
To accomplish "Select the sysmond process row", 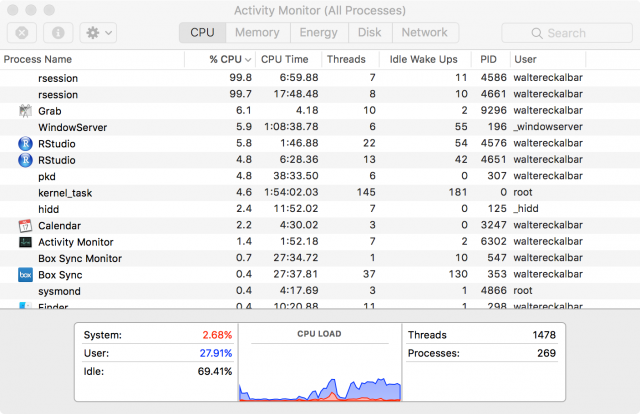I will point(320,291).
